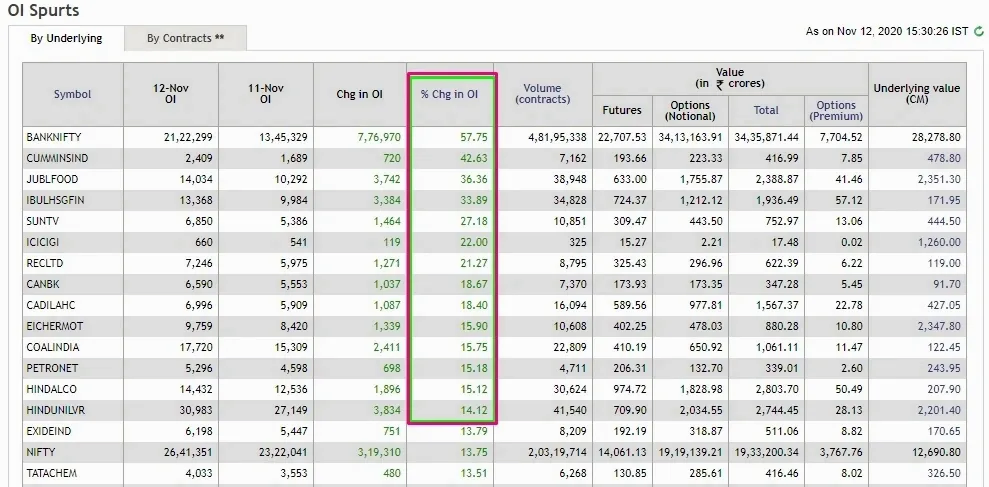Click SUNTV futures value 309.47
Viewport: 989px width, 487px height.
pyautogui.click(x=630, y=221)
